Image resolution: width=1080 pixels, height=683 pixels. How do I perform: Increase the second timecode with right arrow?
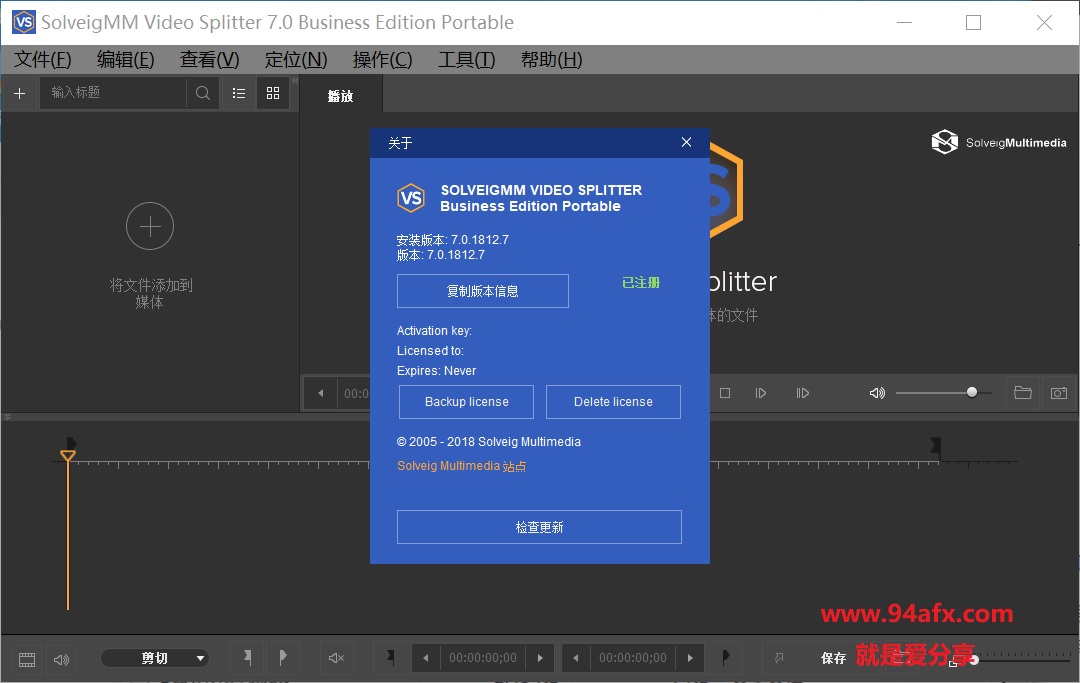[x=690, y=658]
